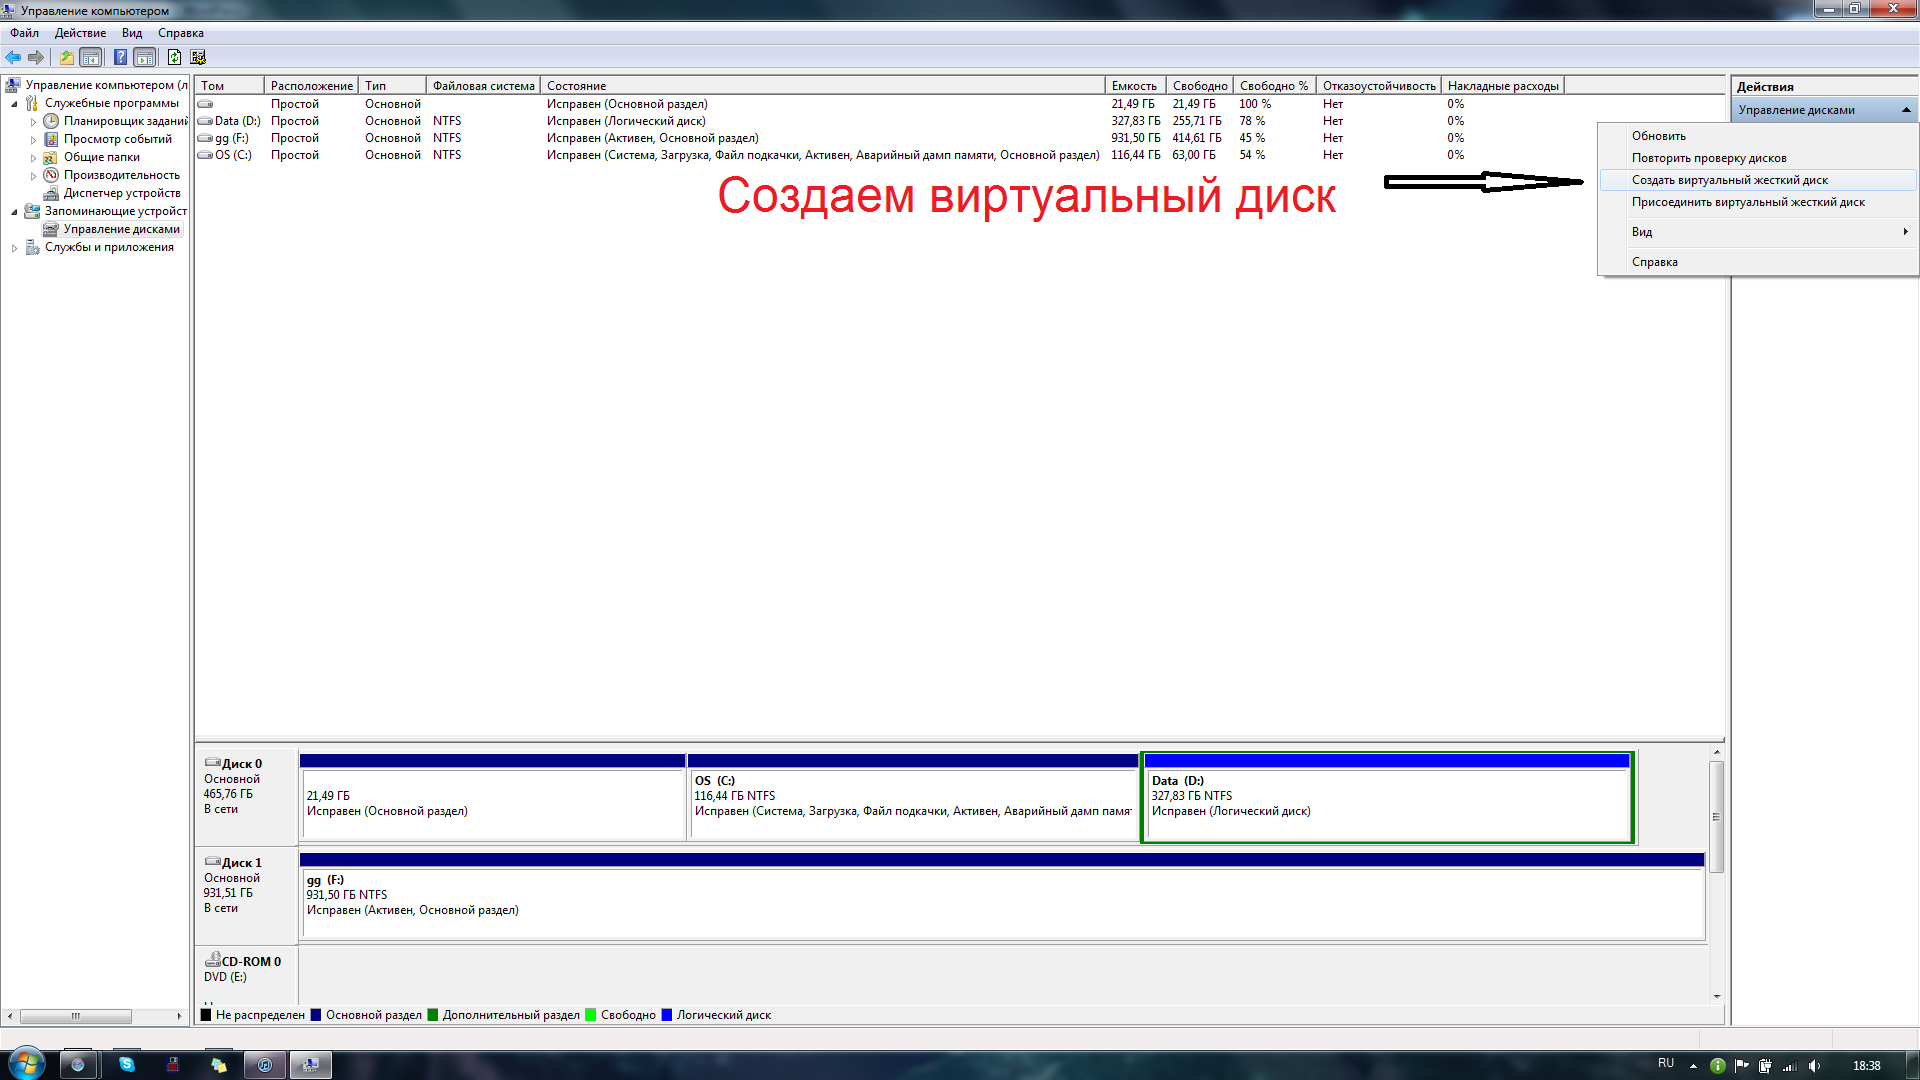1920x1080 pixels.
Task: Open the Действие menu
Action: pyautogui.click(x=80, y=33)
